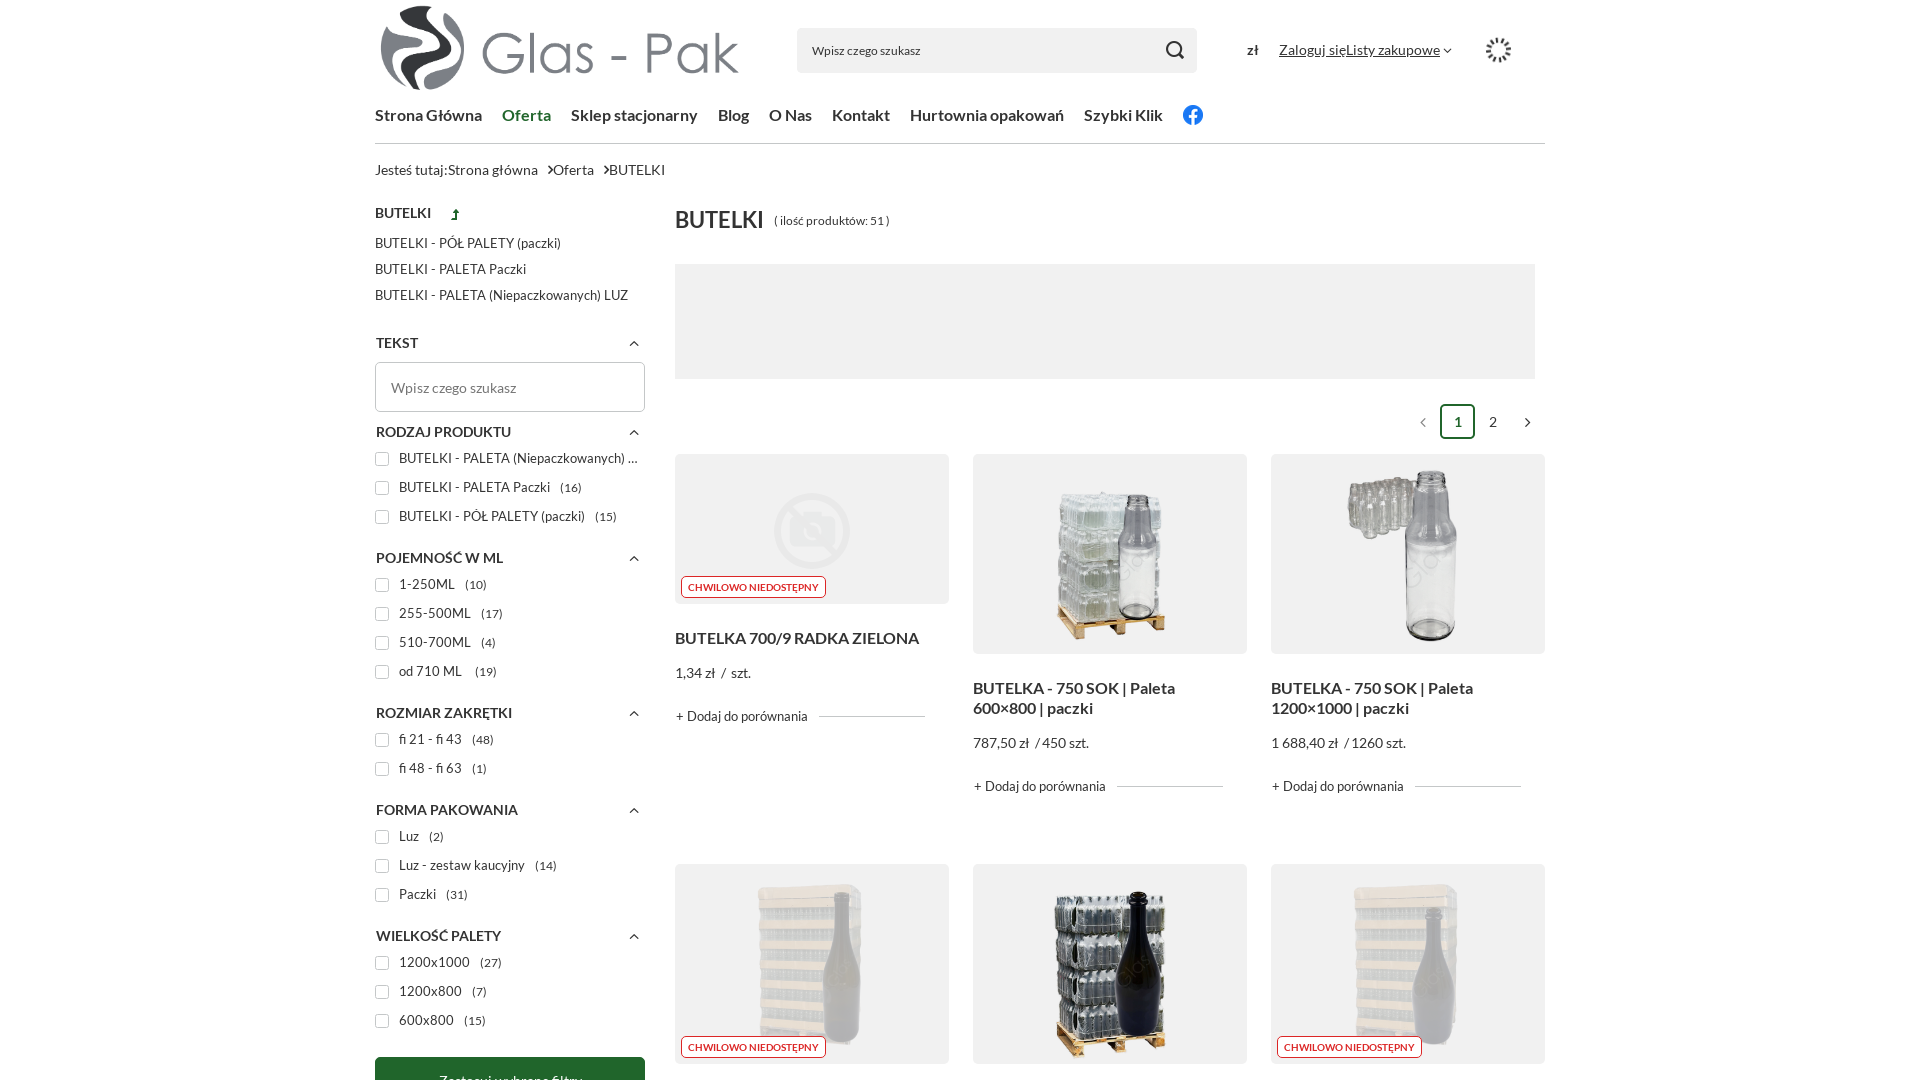
Task: Open the dark bottle pallet product image
Action: pyautogui.click(x=1110, y=964)
